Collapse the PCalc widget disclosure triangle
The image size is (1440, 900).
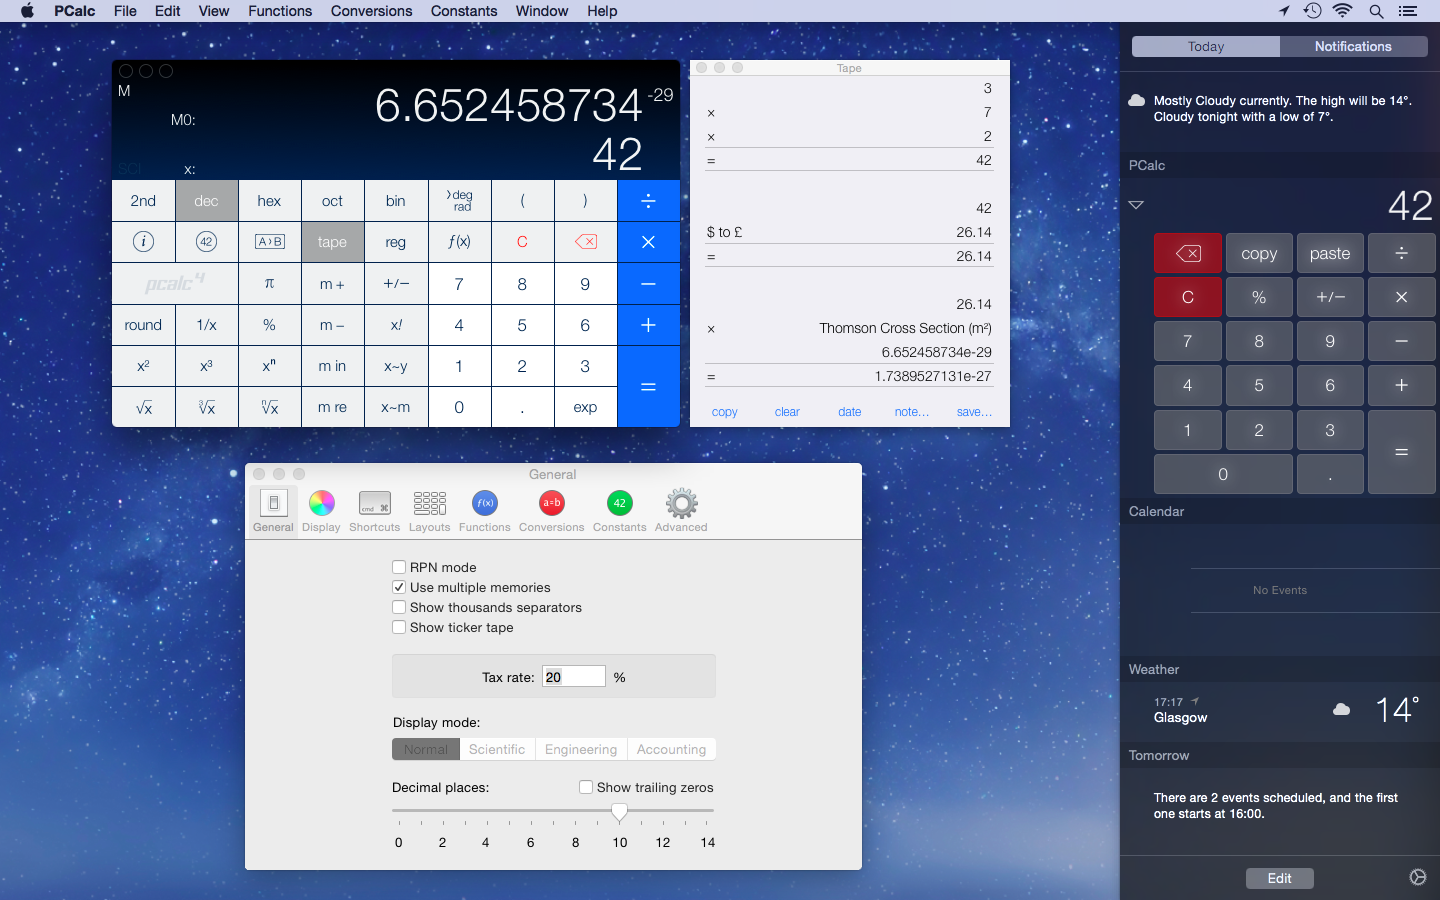point(1136,205)
